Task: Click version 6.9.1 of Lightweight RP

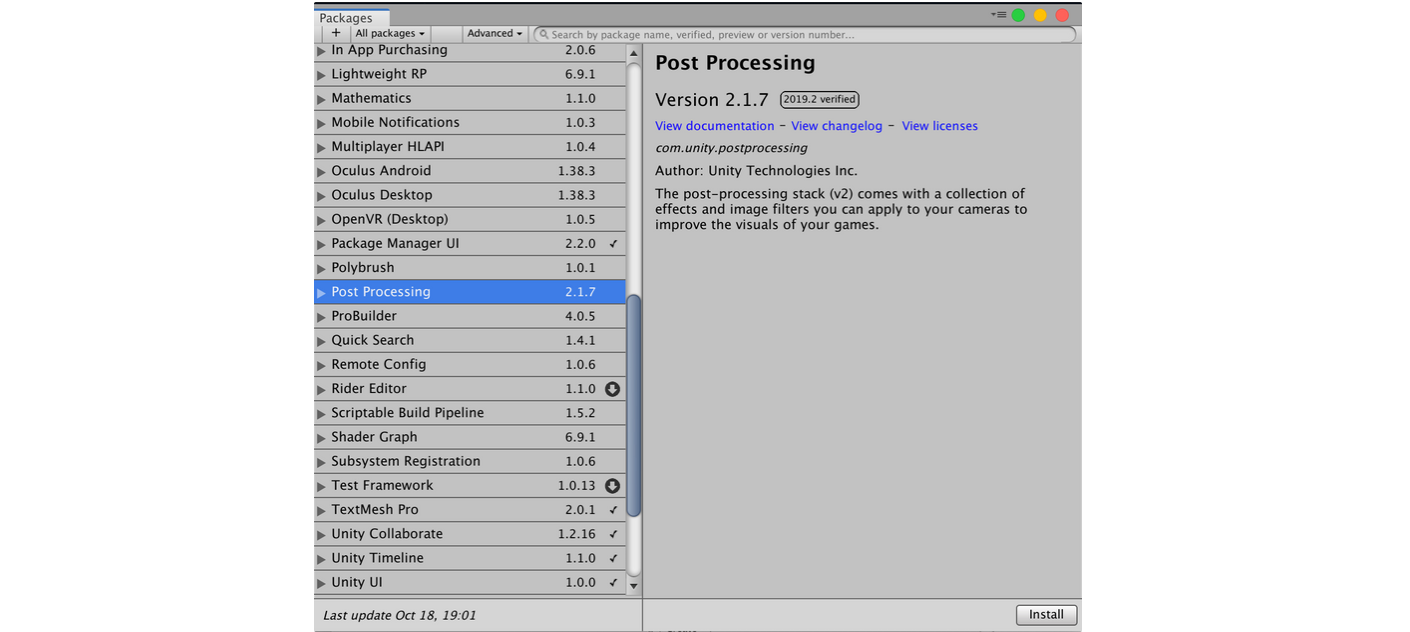Action: 580,74
